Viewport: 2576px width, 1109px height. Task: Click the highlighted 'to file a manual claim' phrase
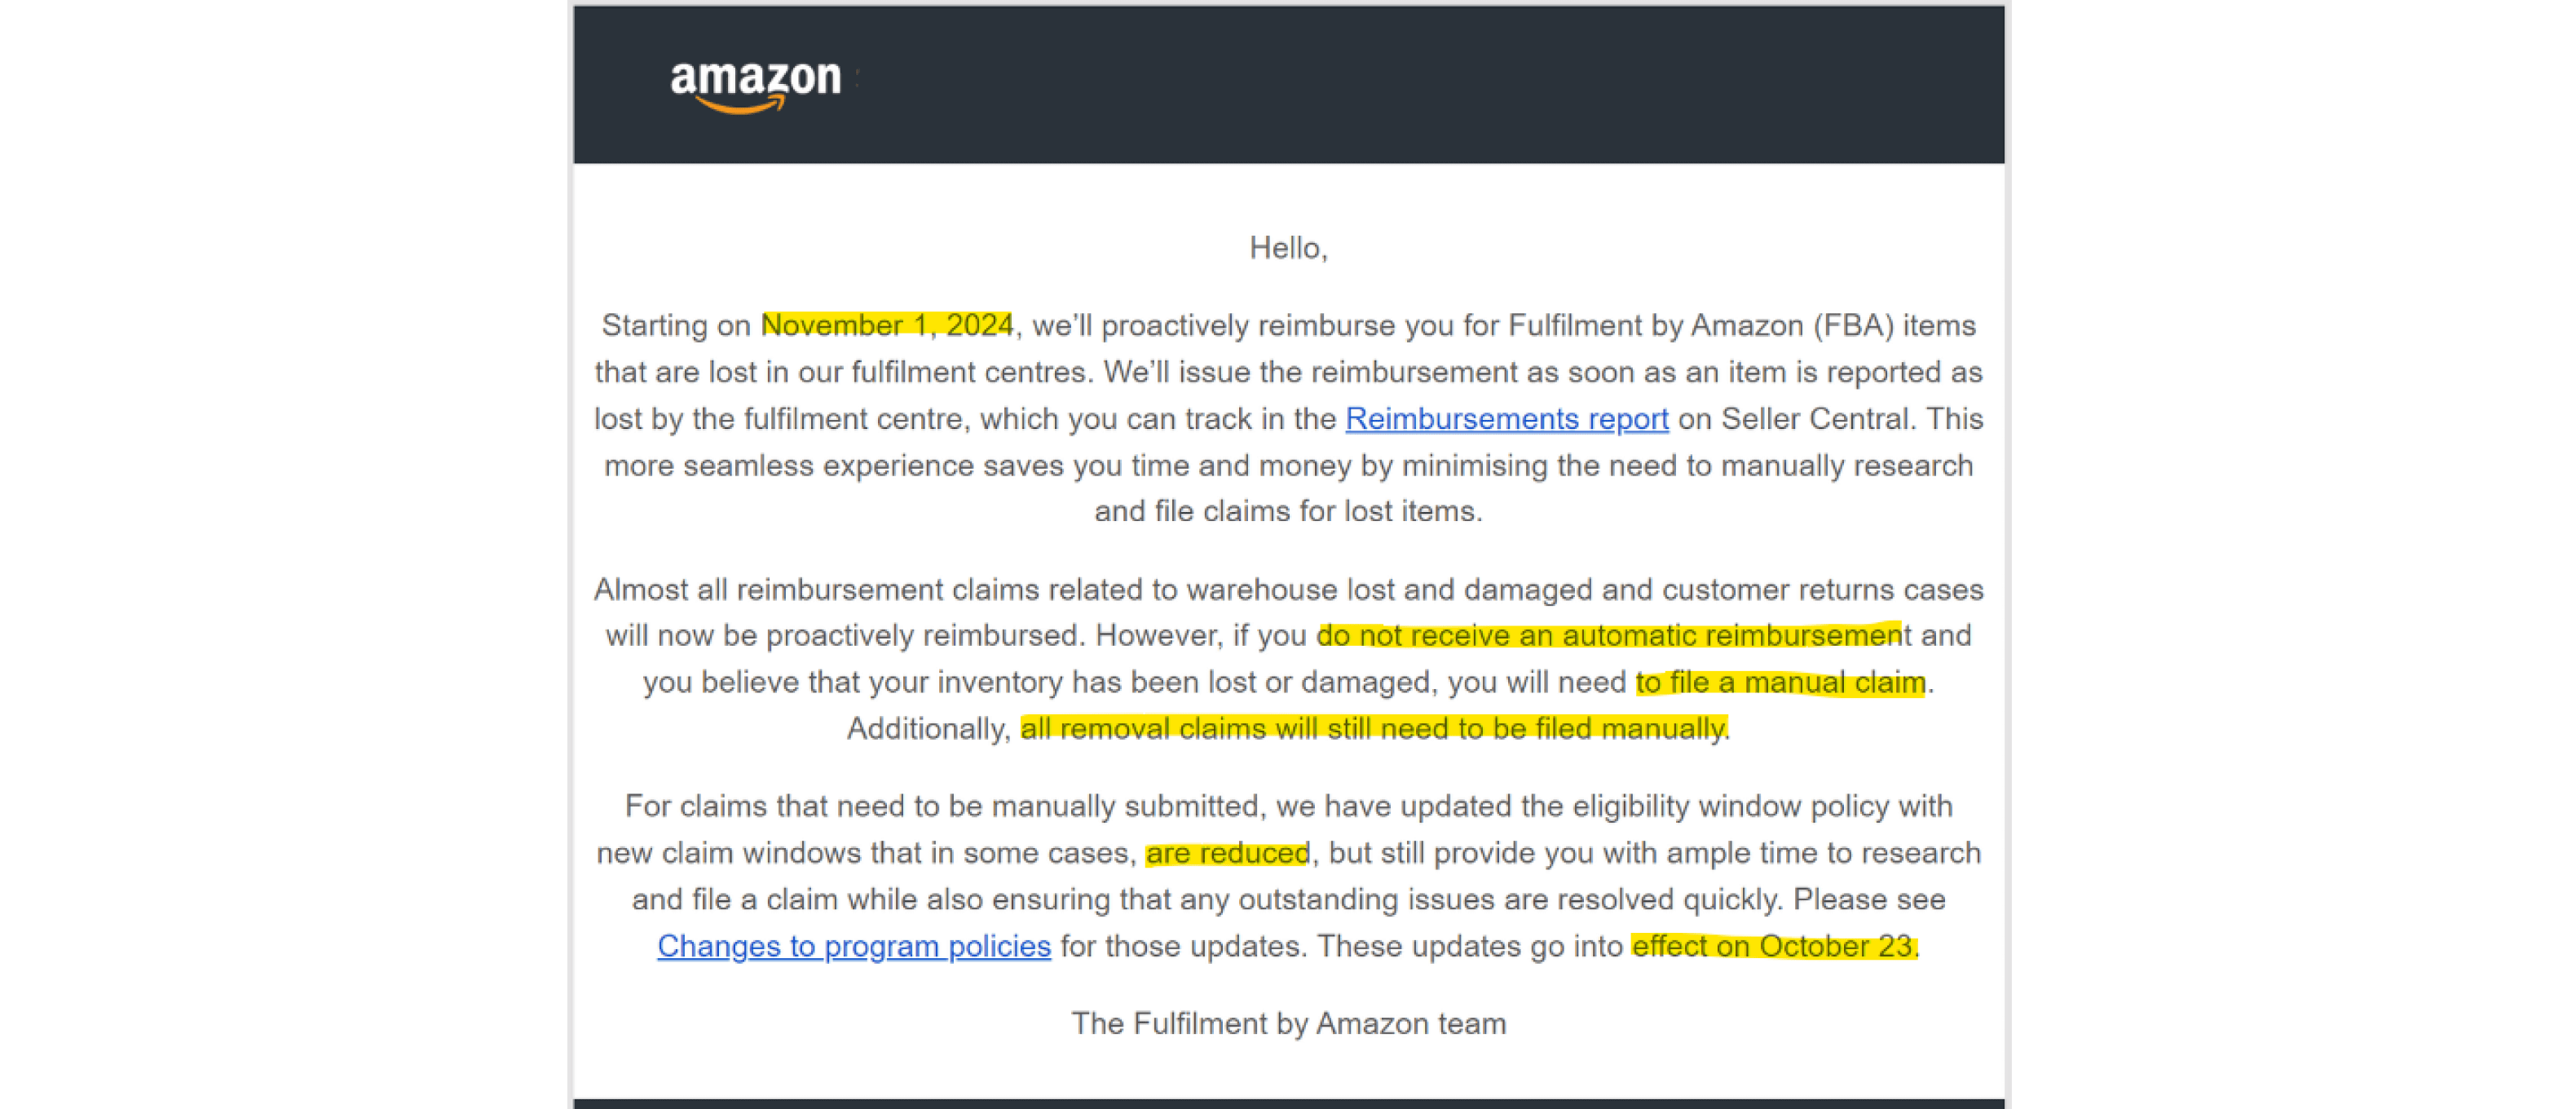tap(1780, 682)
